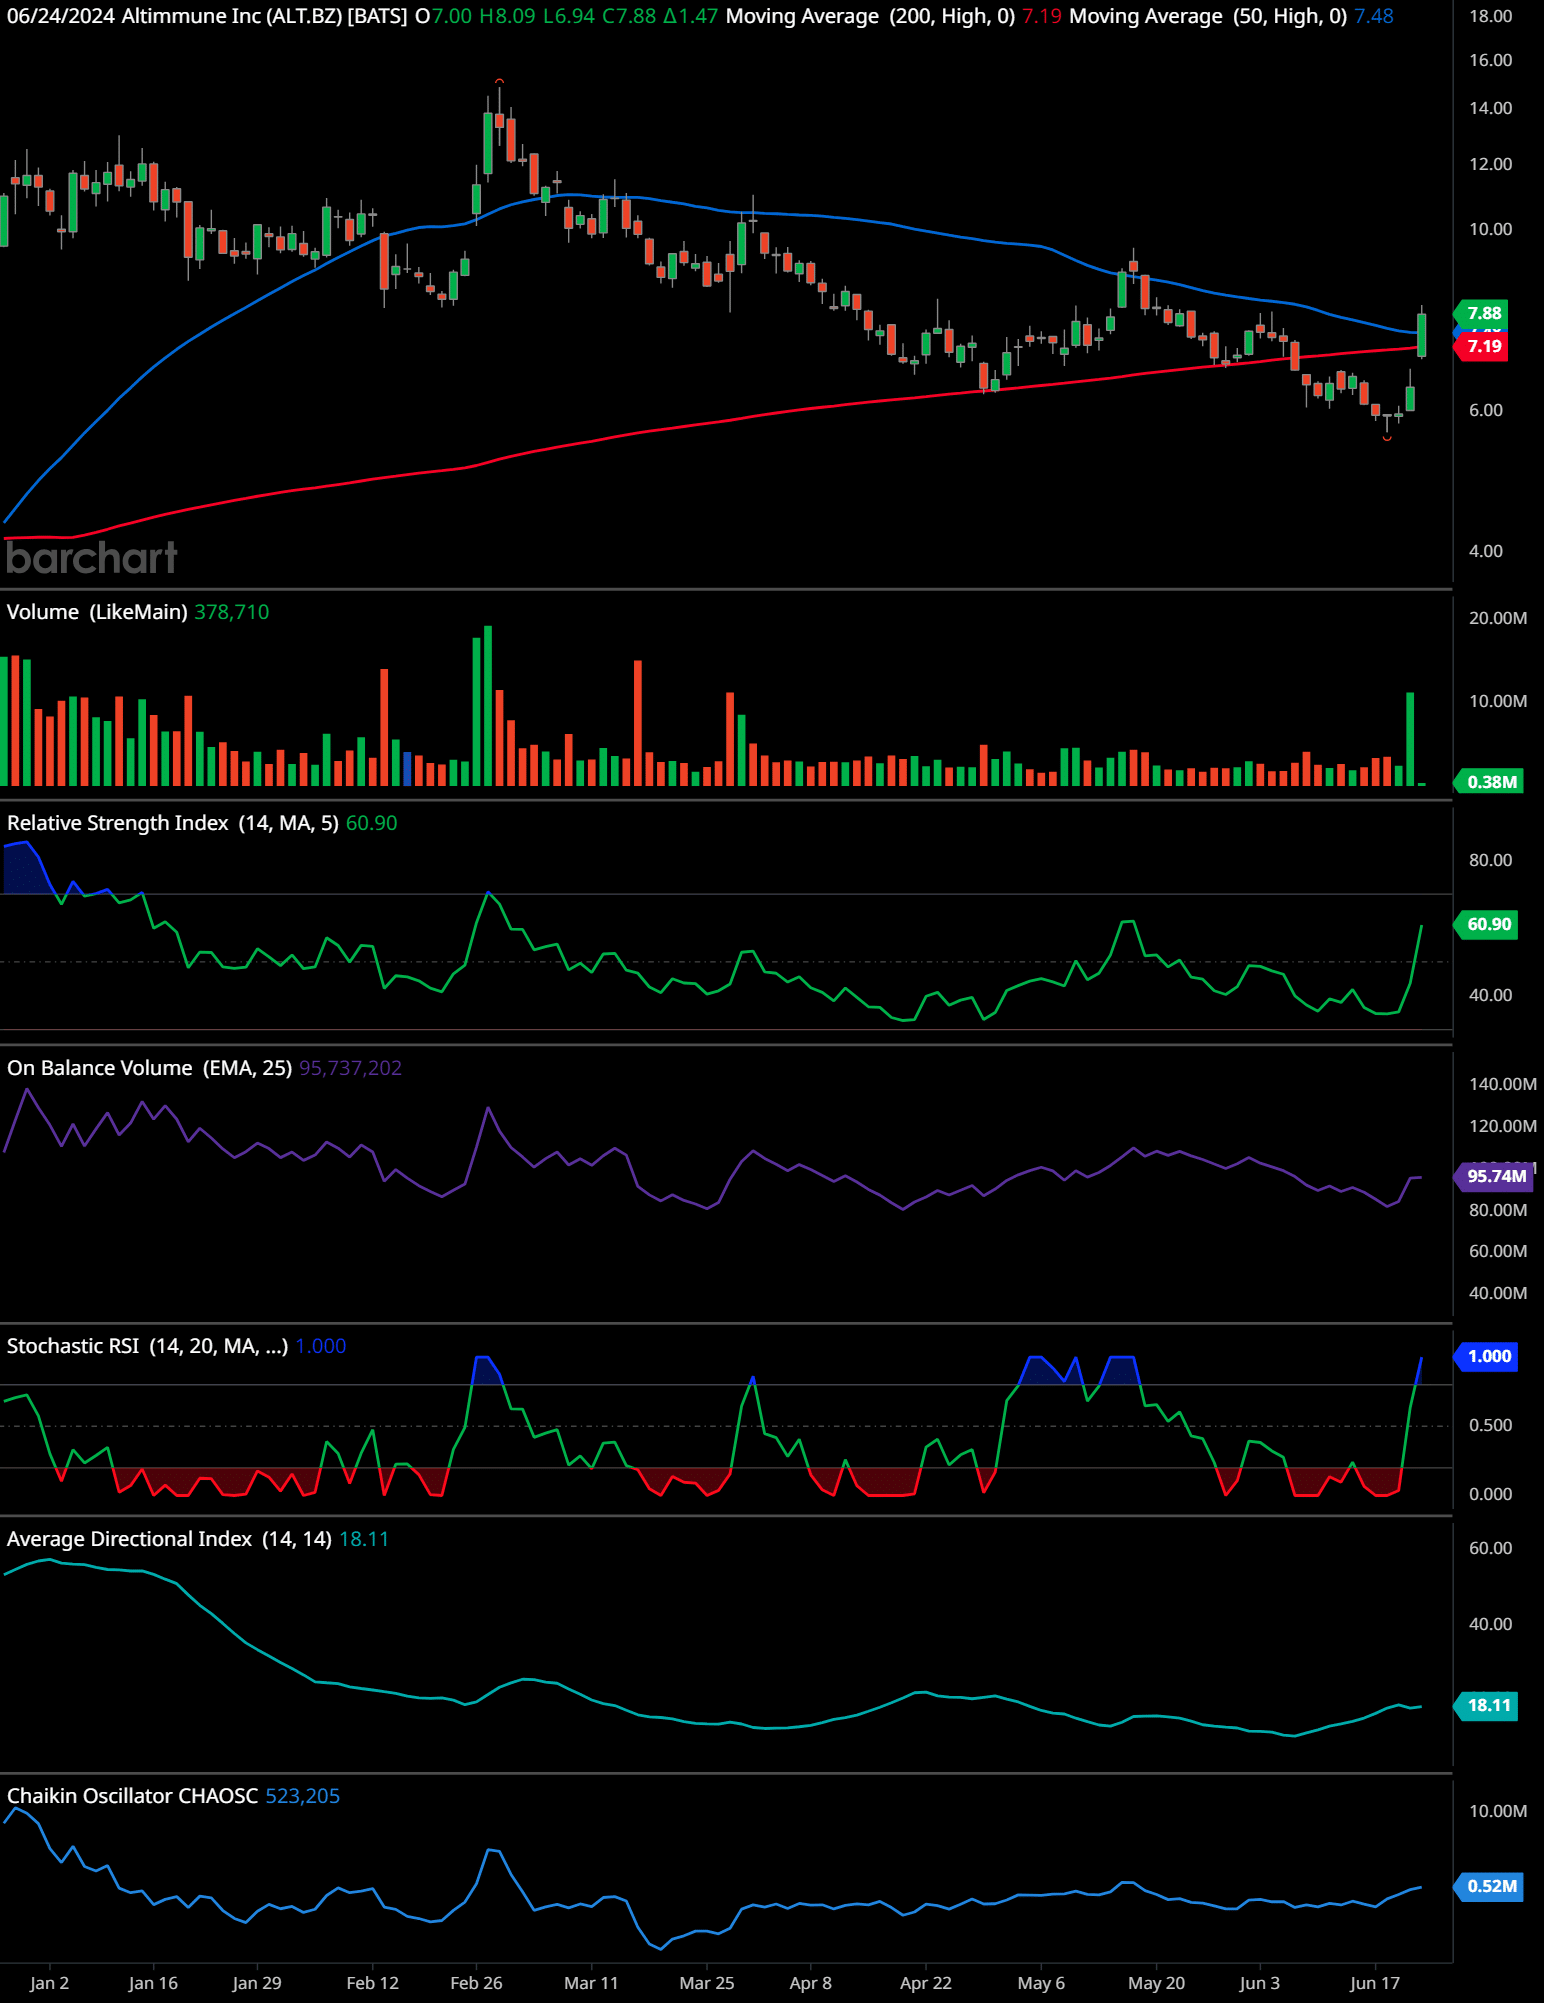Viewport: 1544px width, 2003px height.
Task: Click the Altimmune Inc (ALT.BZ) ticker title
Action: (232, 16)
